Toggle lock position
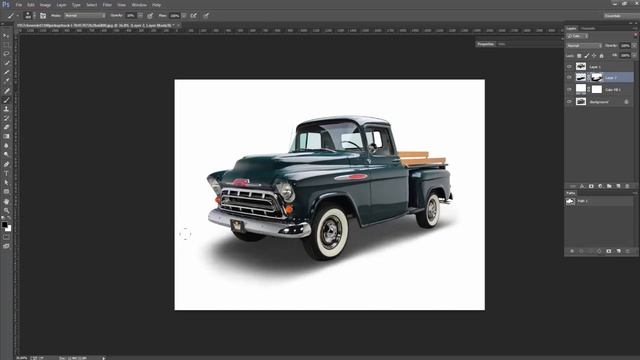This screenshot has height=360, width=640. [594, 56]
